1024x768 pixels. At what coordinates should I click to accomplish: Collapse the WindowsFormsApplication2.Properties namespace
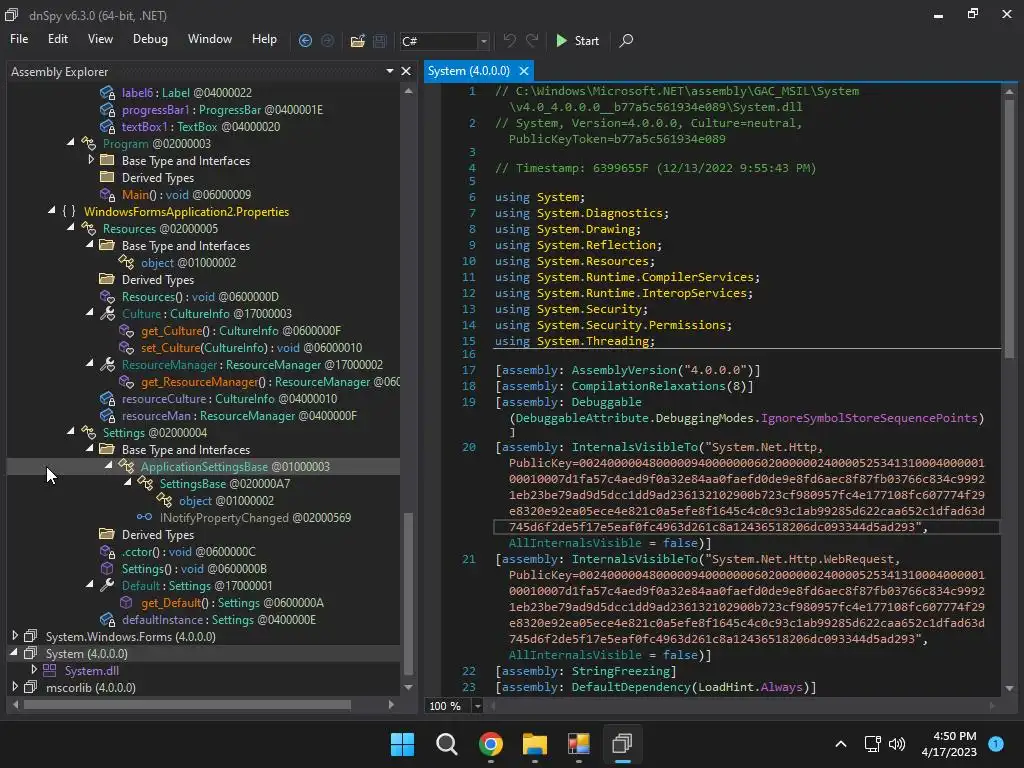pyautogui.click(x=52, y=210)
